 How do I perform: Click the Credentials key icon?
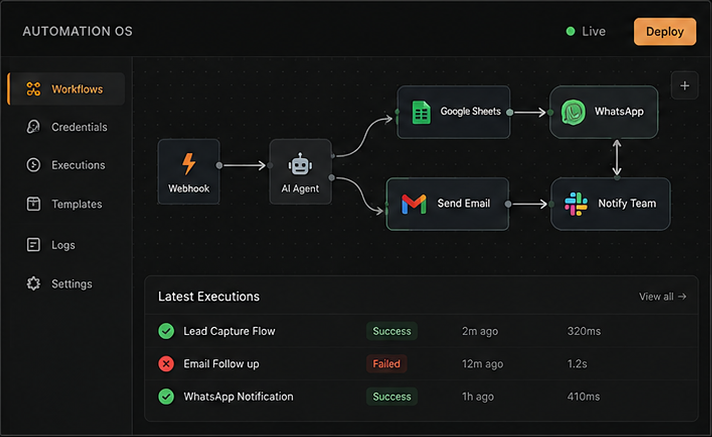coord(33,127)
